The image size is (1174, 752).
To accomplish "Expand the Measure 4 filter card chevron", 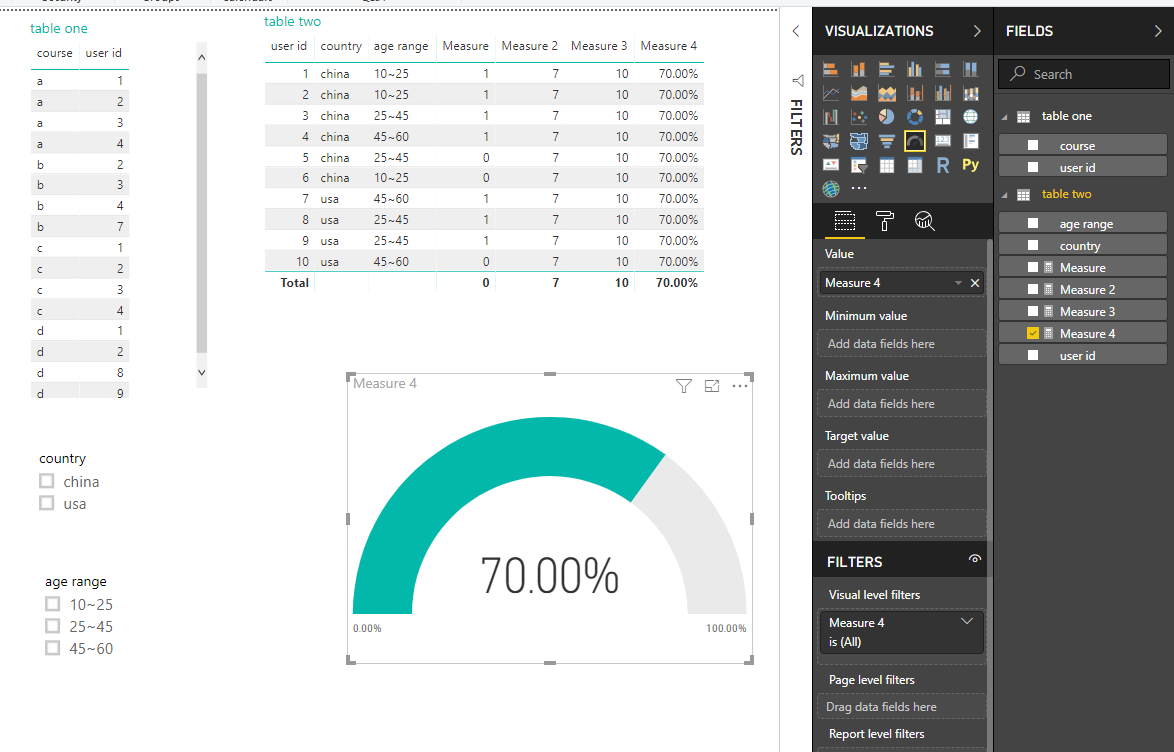I will pyautogui.click(x=967, y=621).
